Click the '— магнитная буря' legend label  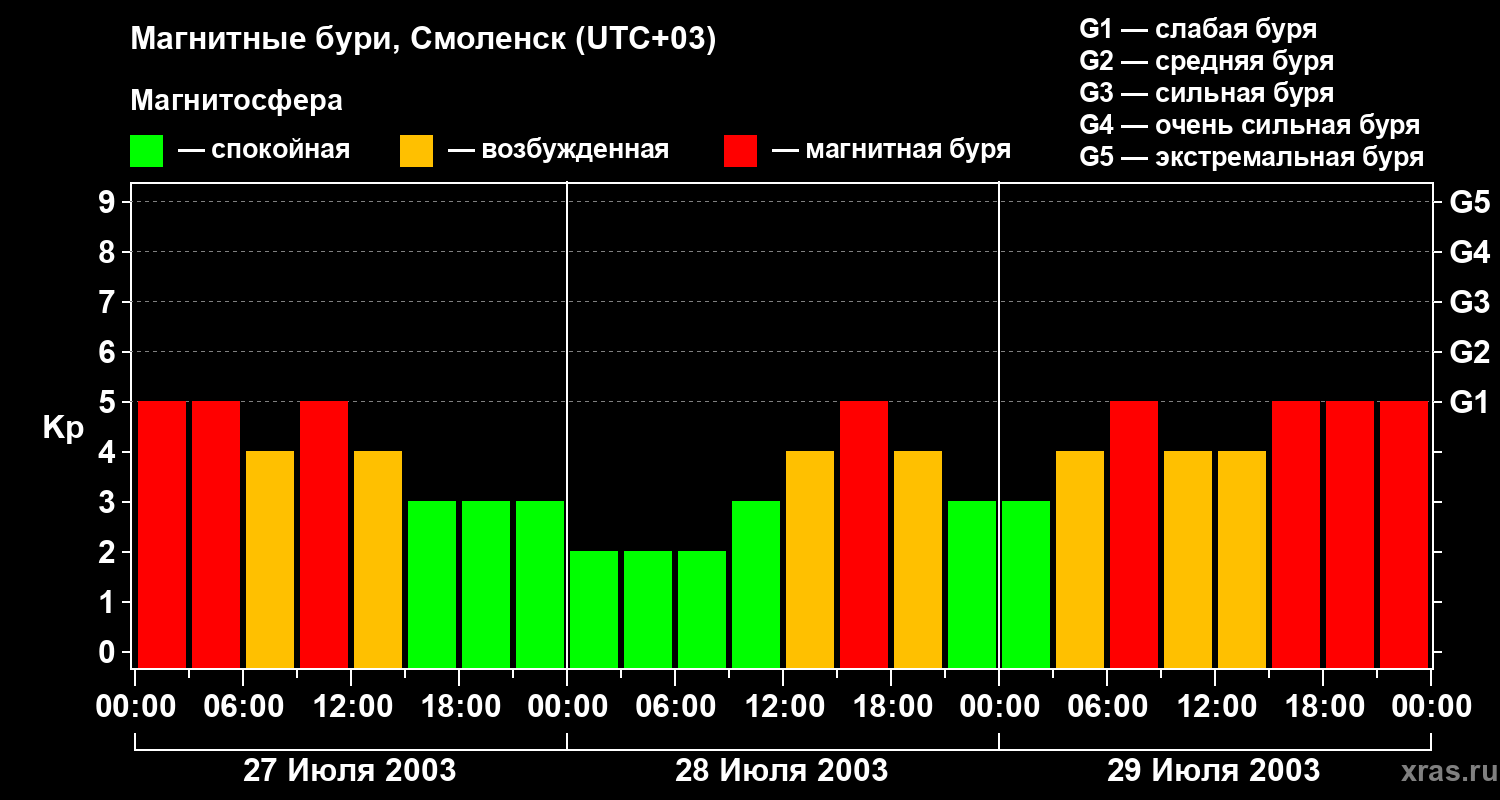pos(891,150)
